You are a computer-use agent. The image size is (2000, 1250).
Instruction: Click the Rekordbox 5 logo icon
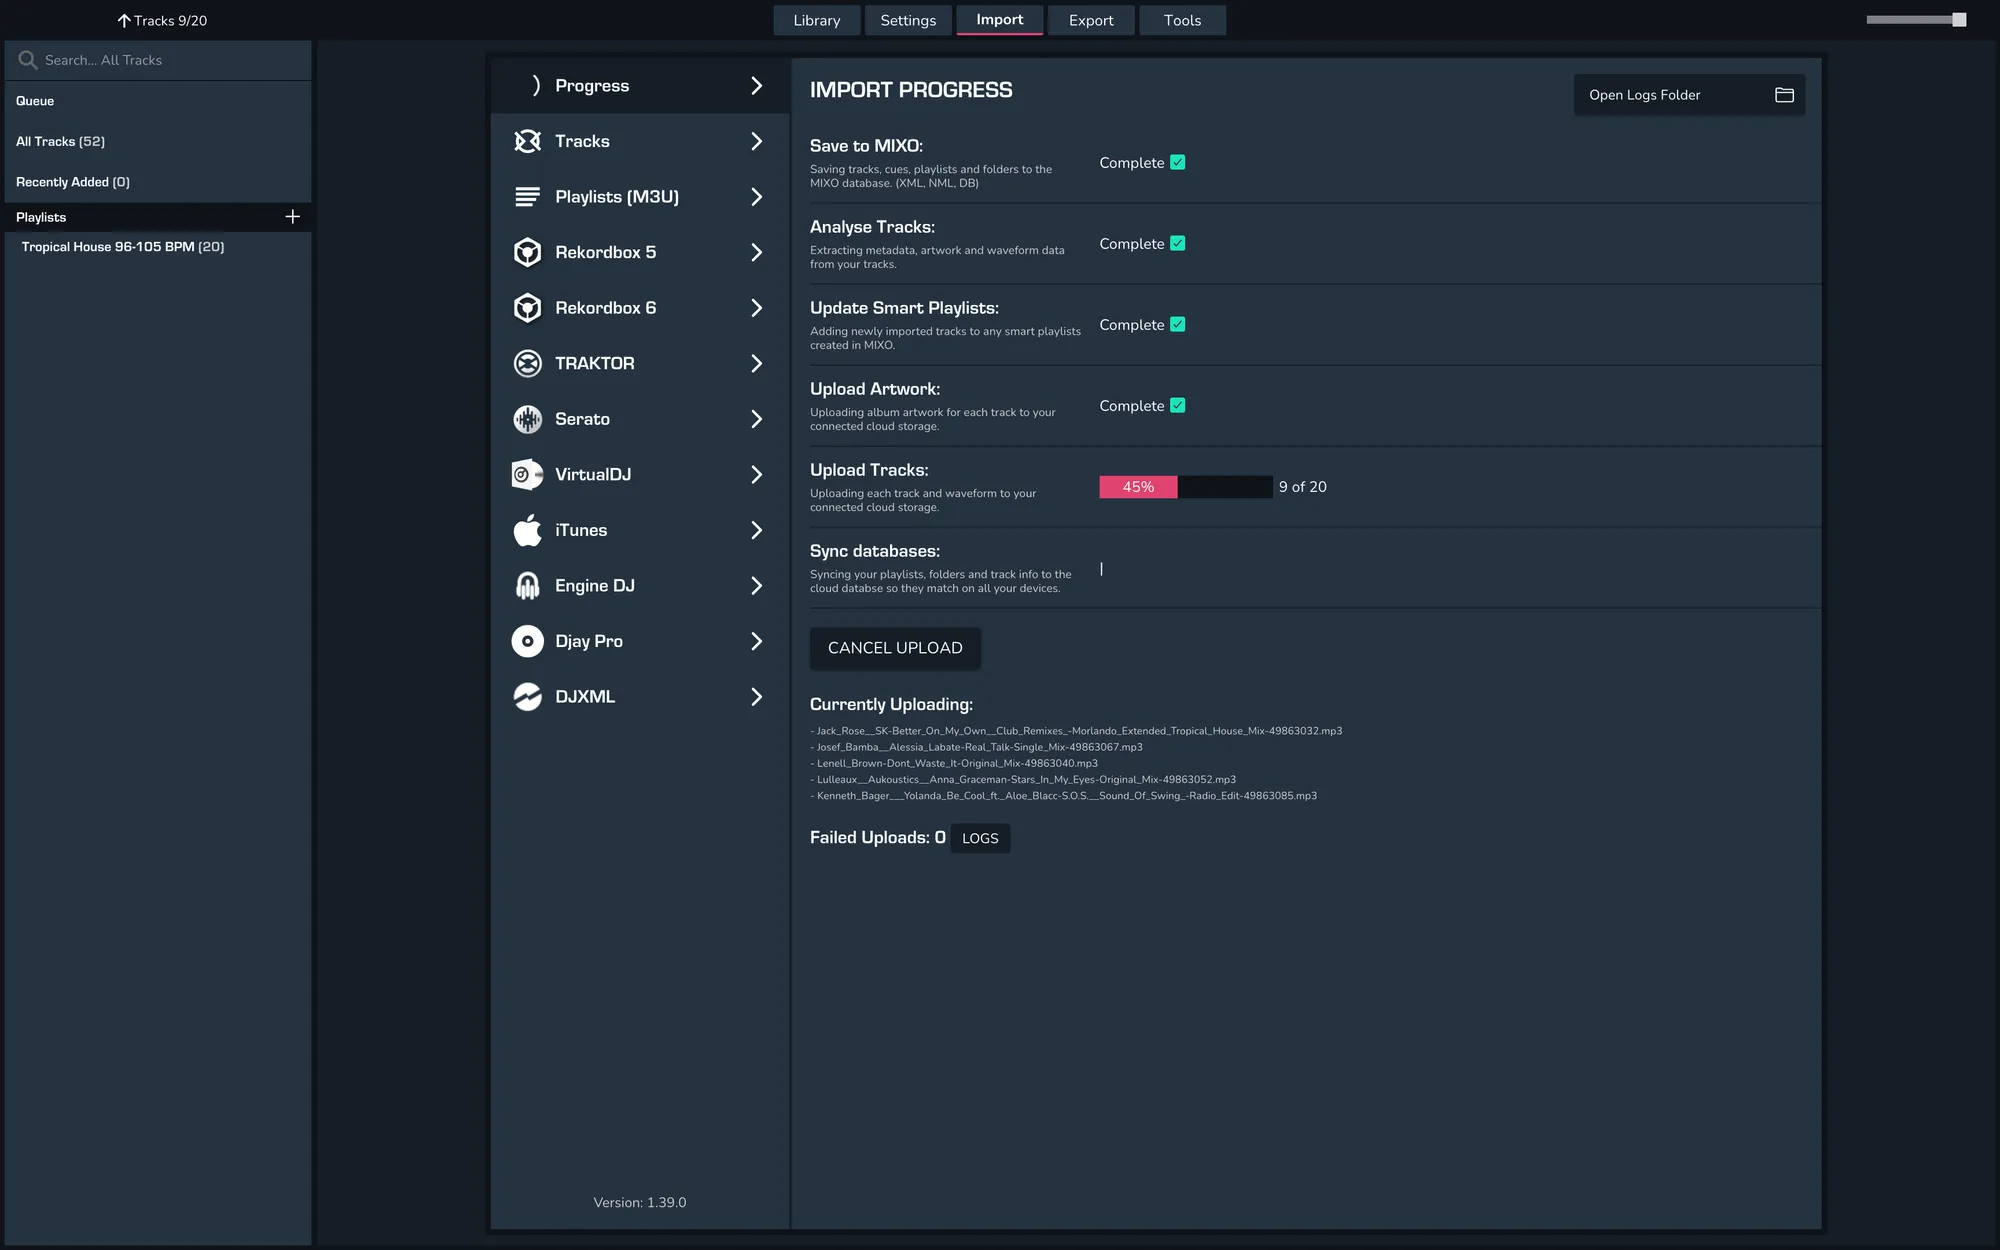(x=527, y=252)
